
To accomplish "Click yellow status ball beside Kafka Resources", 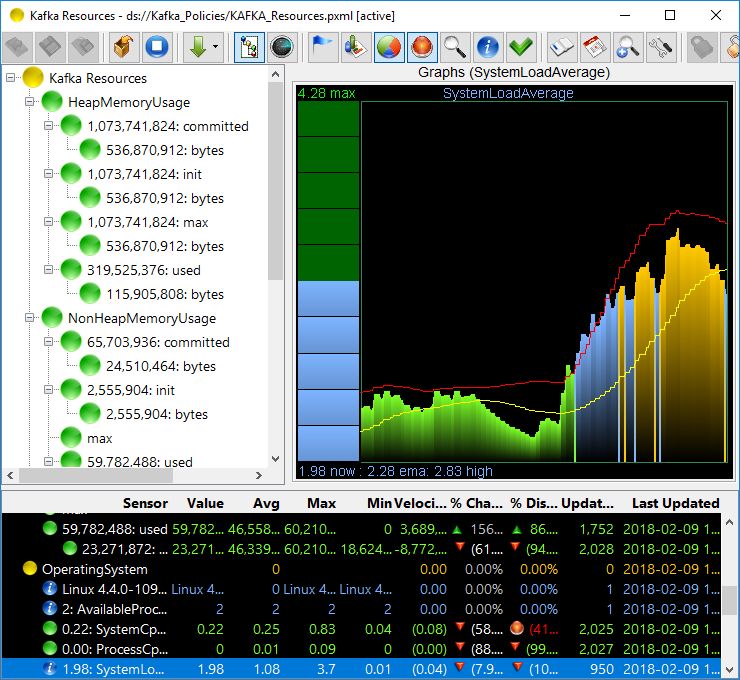I will 33,78.
